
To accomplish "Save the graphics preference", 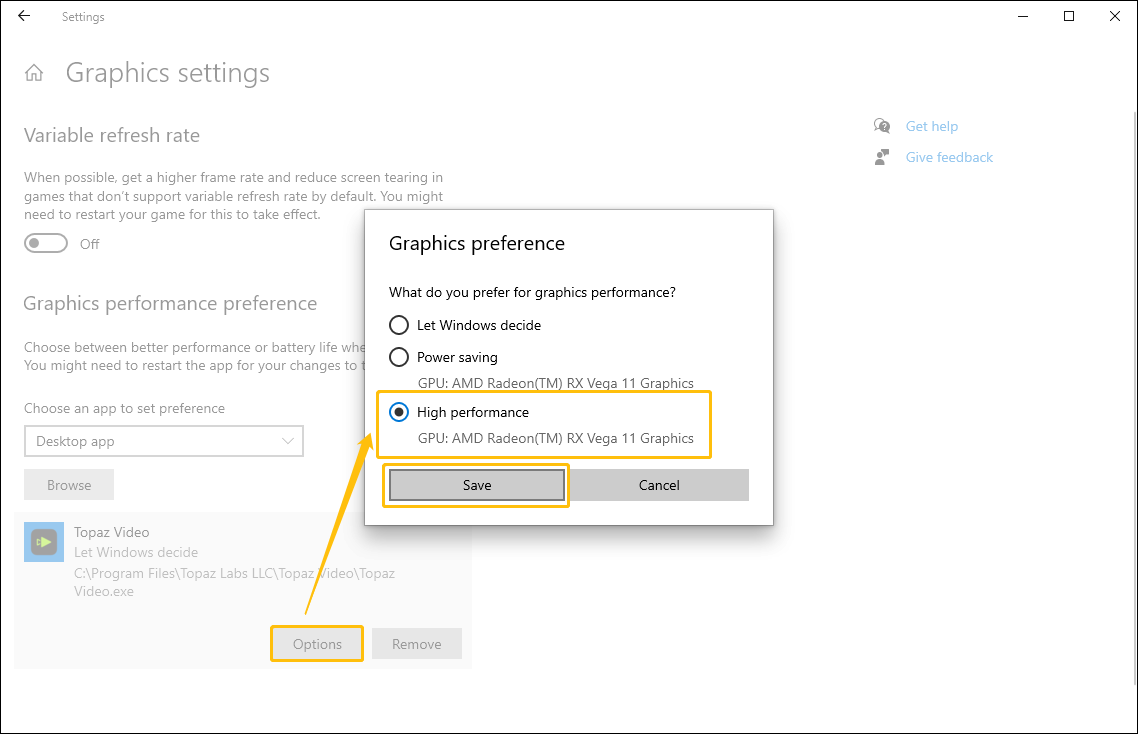I will 476,485.
